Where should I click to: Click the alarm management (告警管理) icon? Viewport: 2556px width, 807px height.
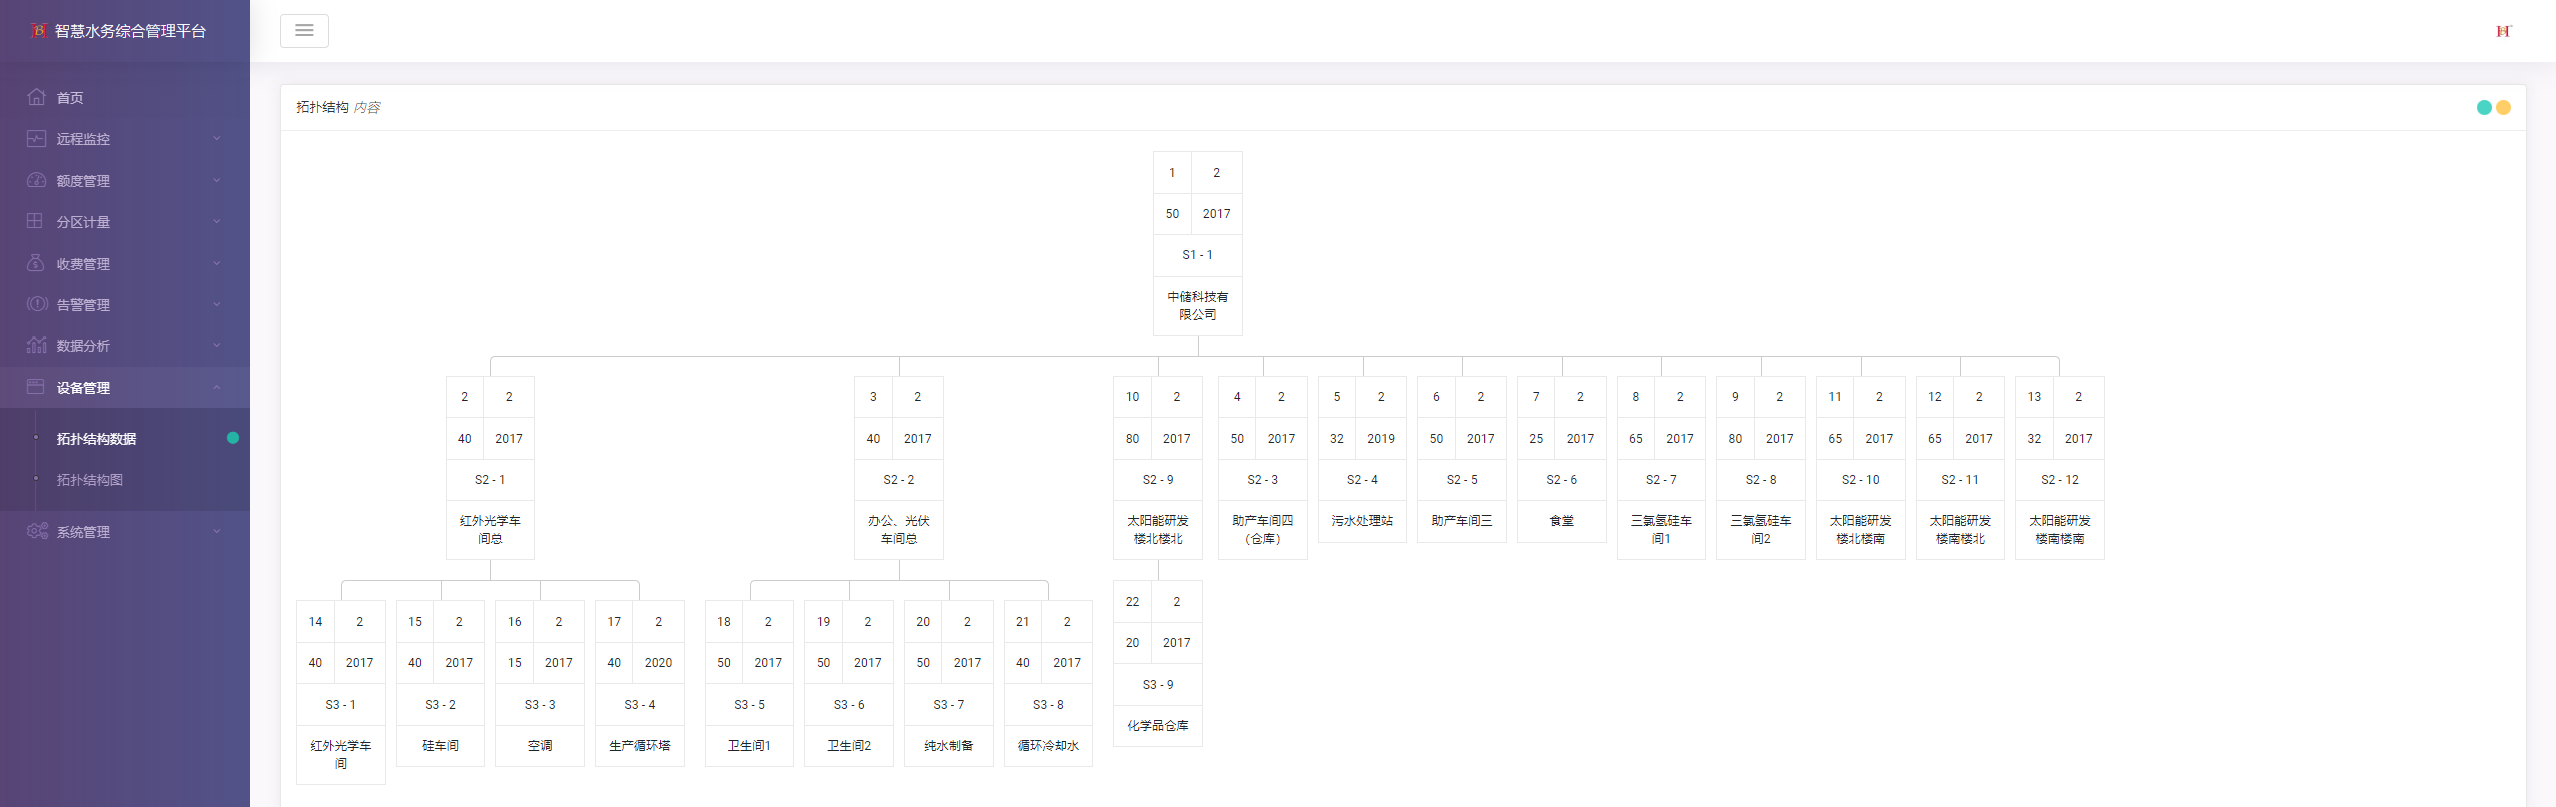37,304
